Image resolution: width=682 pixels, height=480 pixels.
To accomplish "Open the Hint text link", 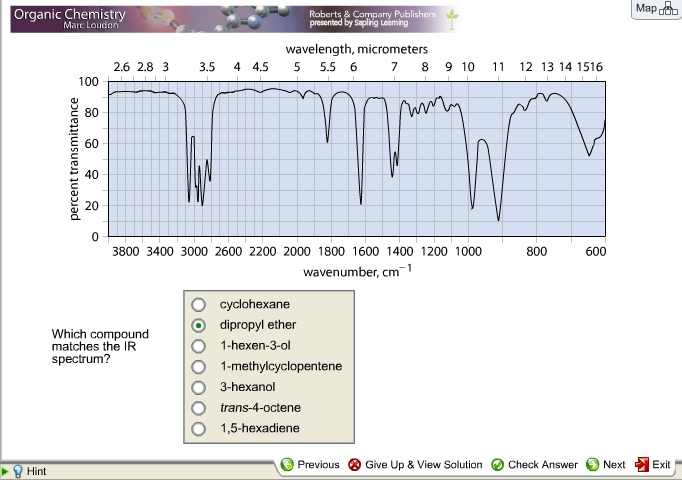I will pos(37,471).
